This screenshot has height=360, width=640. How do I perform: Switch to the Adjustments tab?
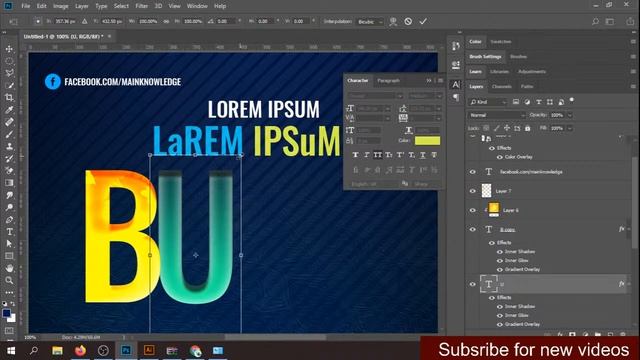pyautogui.click(x=532, y=71)
